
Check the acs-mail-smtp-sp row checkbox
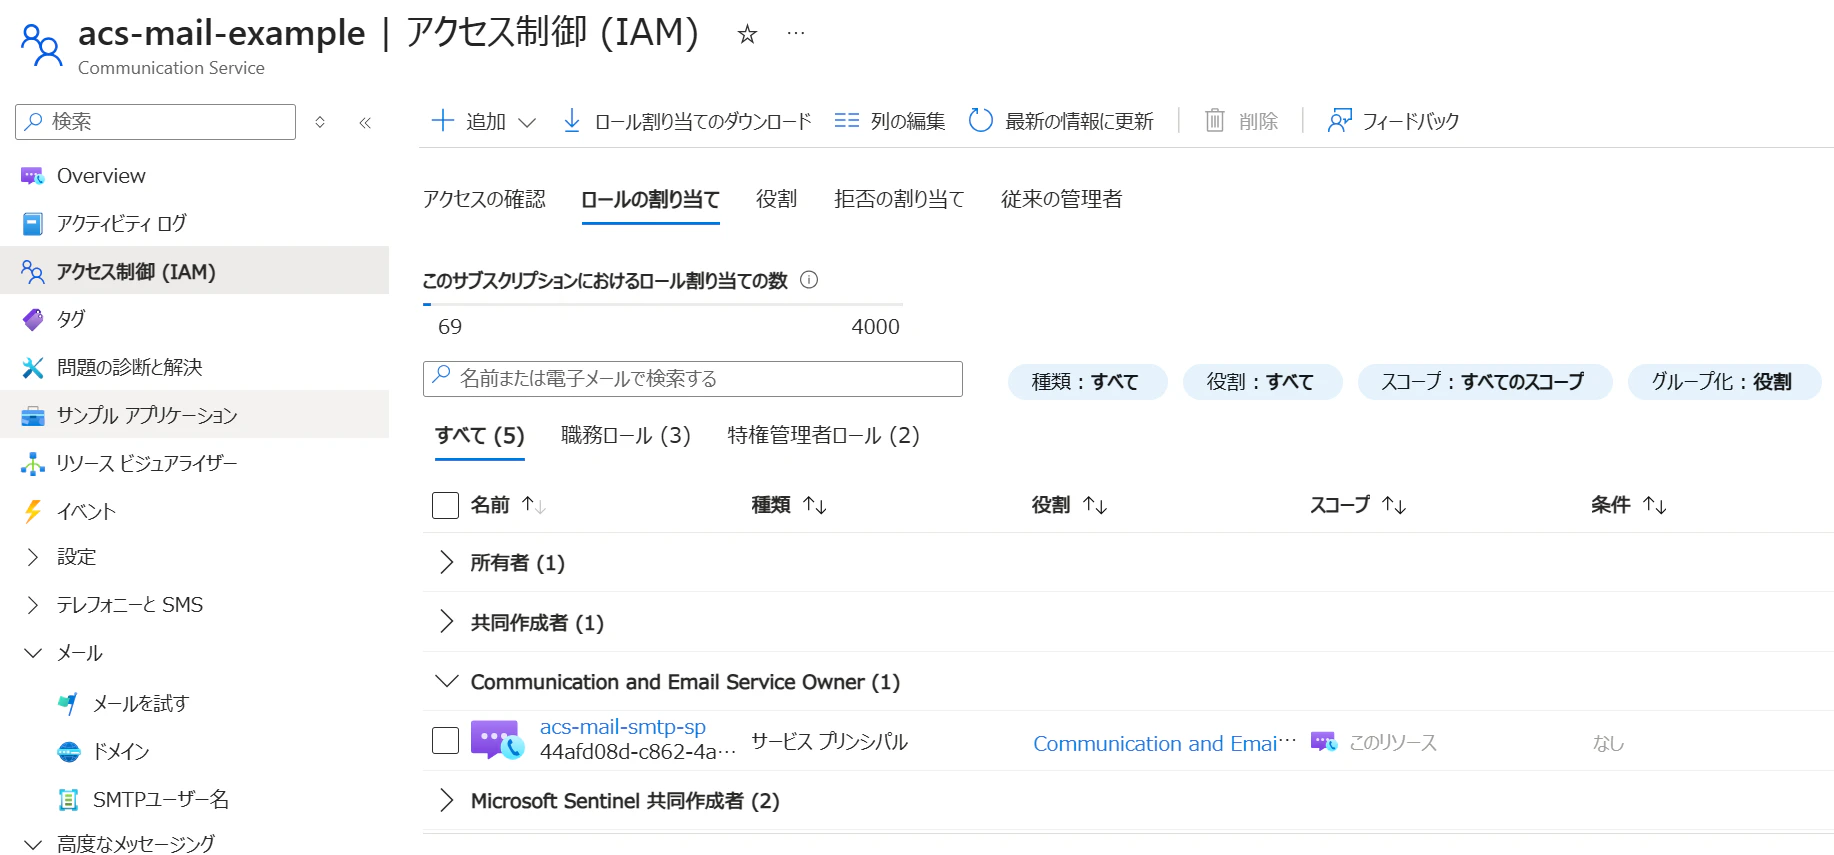click(x=445, y=740)
